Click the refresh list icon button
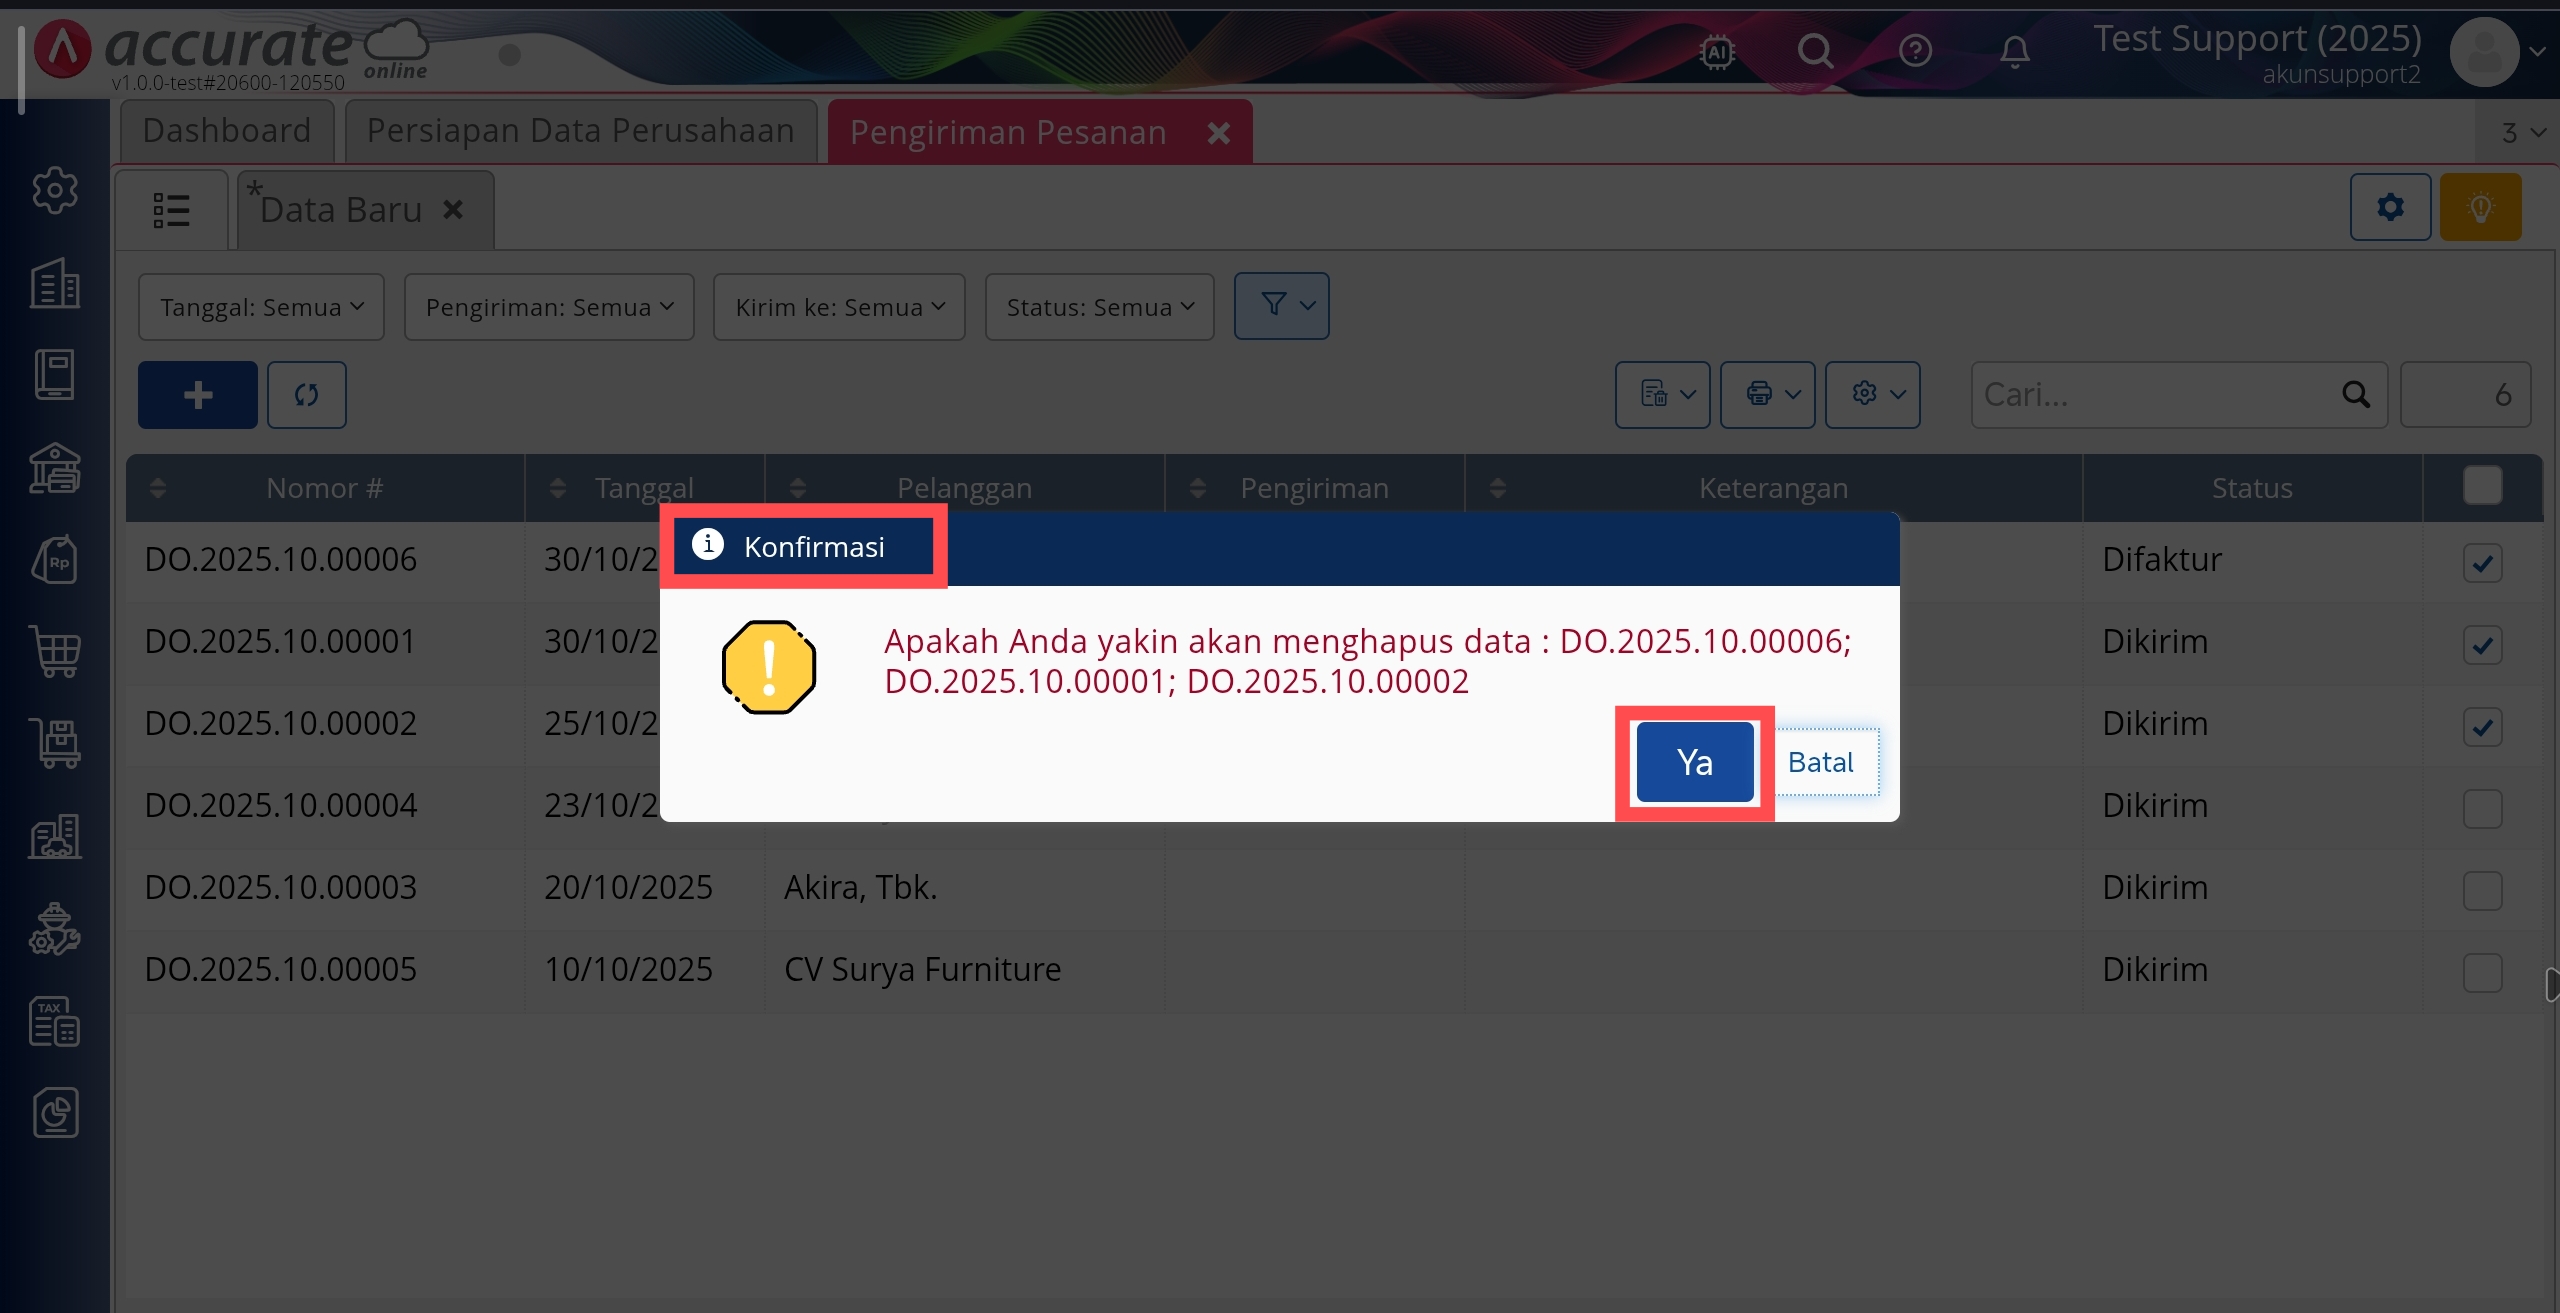 (307, 395)
